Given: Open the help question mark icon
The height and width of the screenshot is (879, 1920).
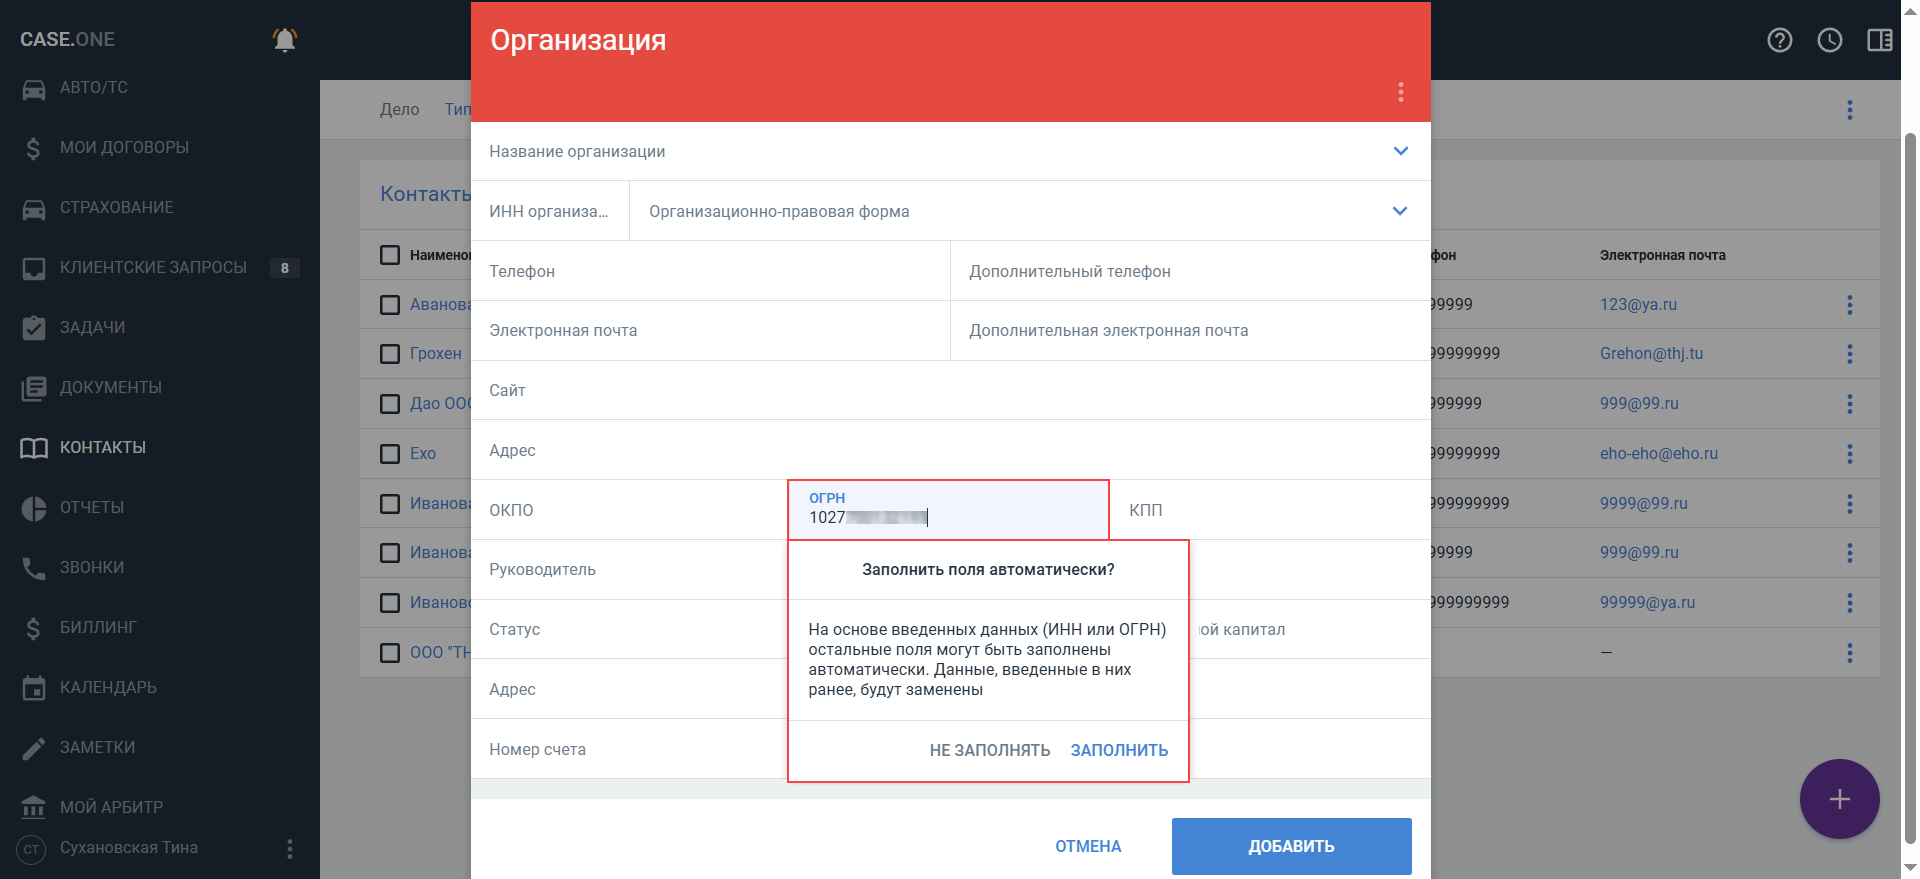Looking at the screenshot, I should pos(1780,40).
